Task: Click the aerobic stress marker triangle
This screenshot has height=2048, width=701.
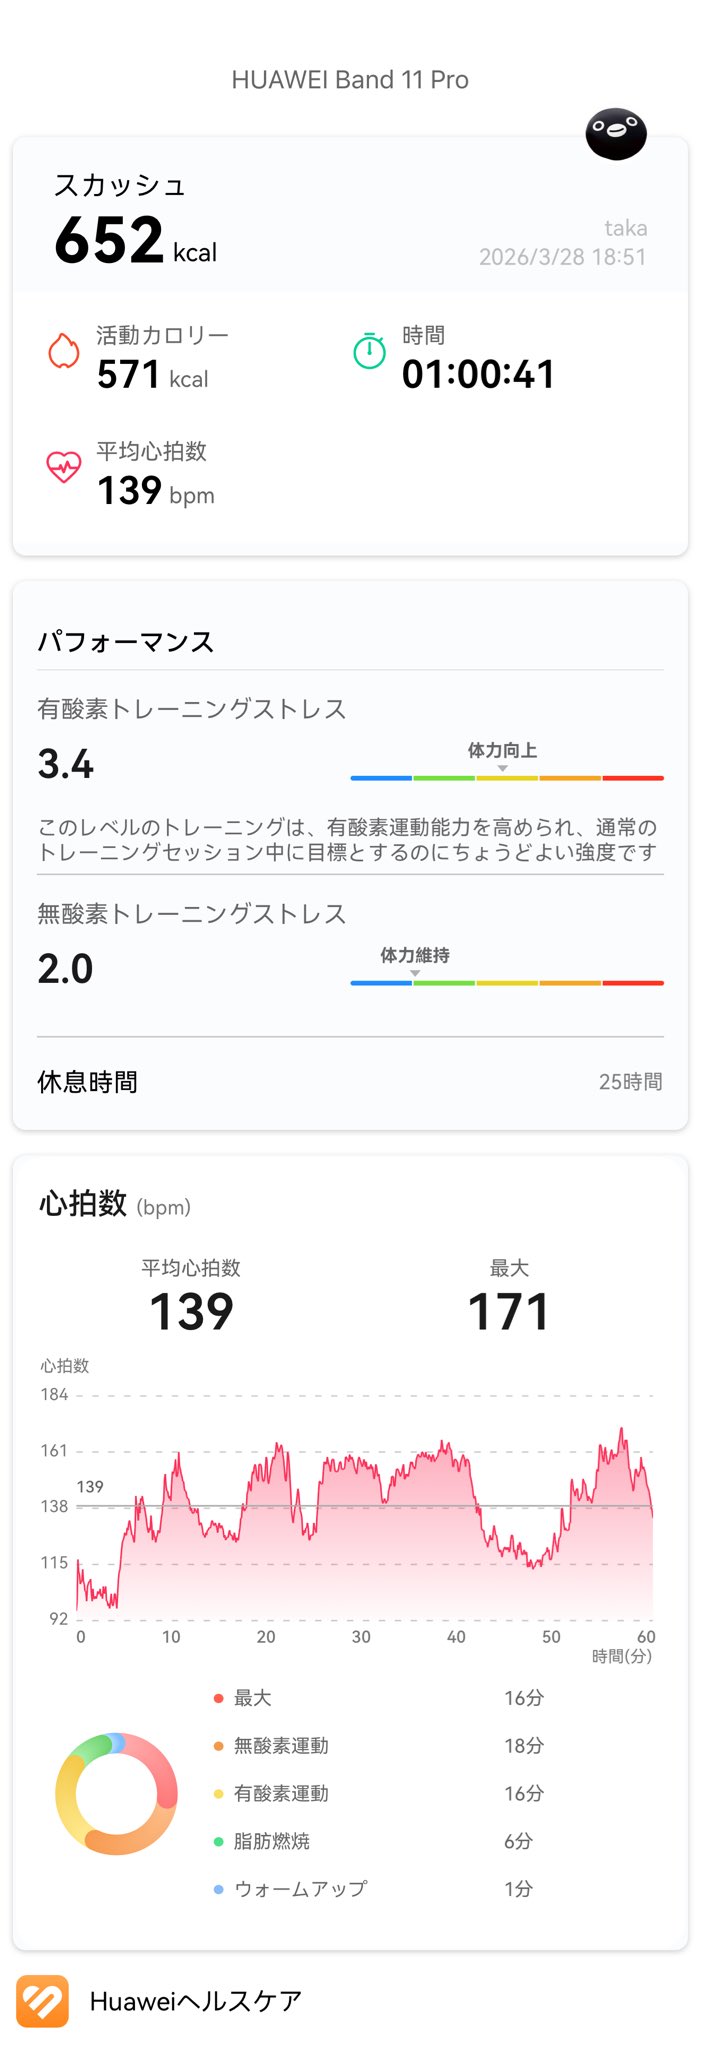Action: (x=502, y=768)
